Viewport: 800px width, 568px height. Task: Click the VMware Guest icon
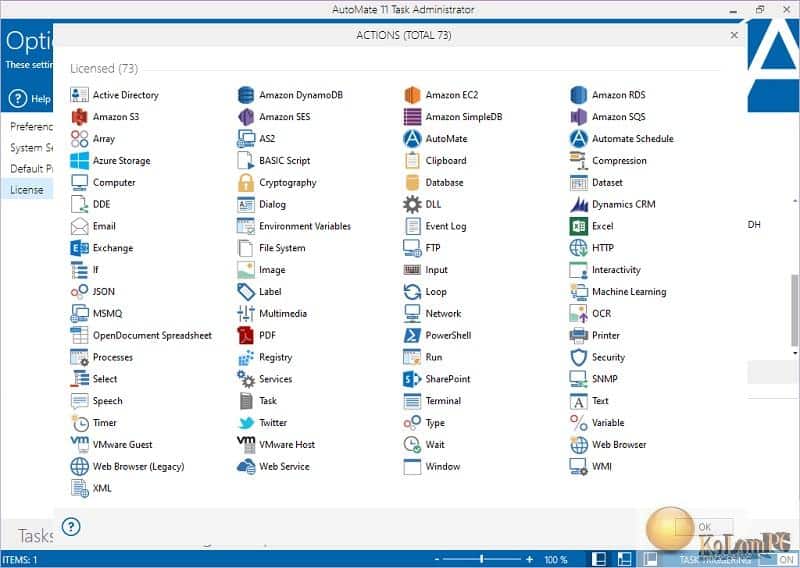coord(79,444)
